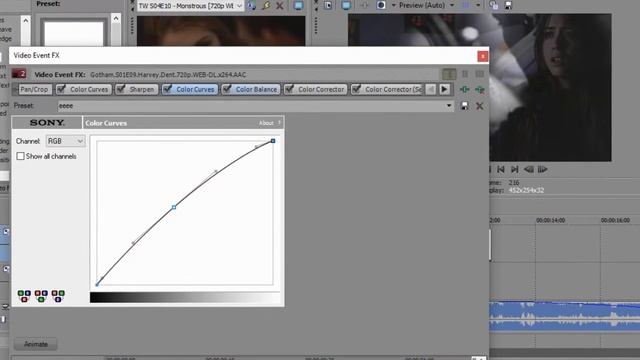
Task: Delete the preset with the X icon
Action: point(480,106)
